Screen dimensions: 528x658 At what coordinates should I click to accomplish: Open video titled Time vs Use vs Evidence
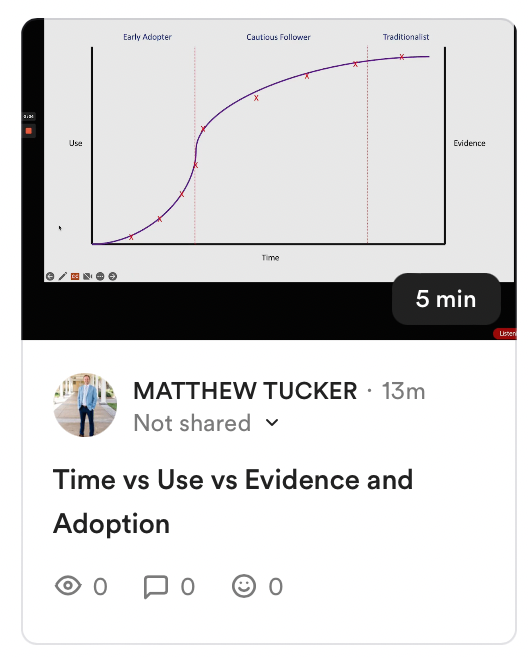click(233, 501)
